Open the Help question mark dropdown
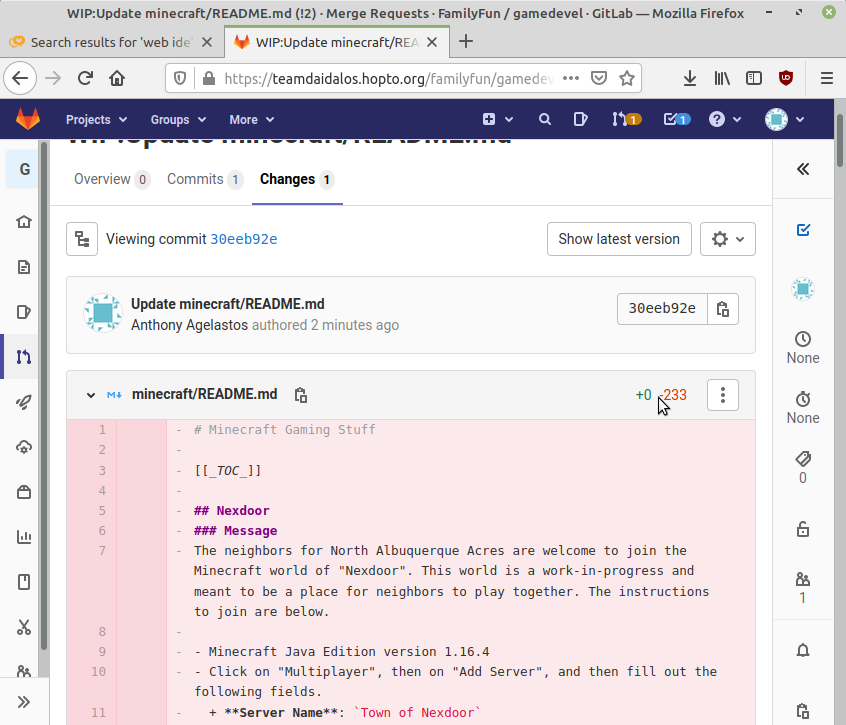 pyautogui.click(x=725, y=119)
